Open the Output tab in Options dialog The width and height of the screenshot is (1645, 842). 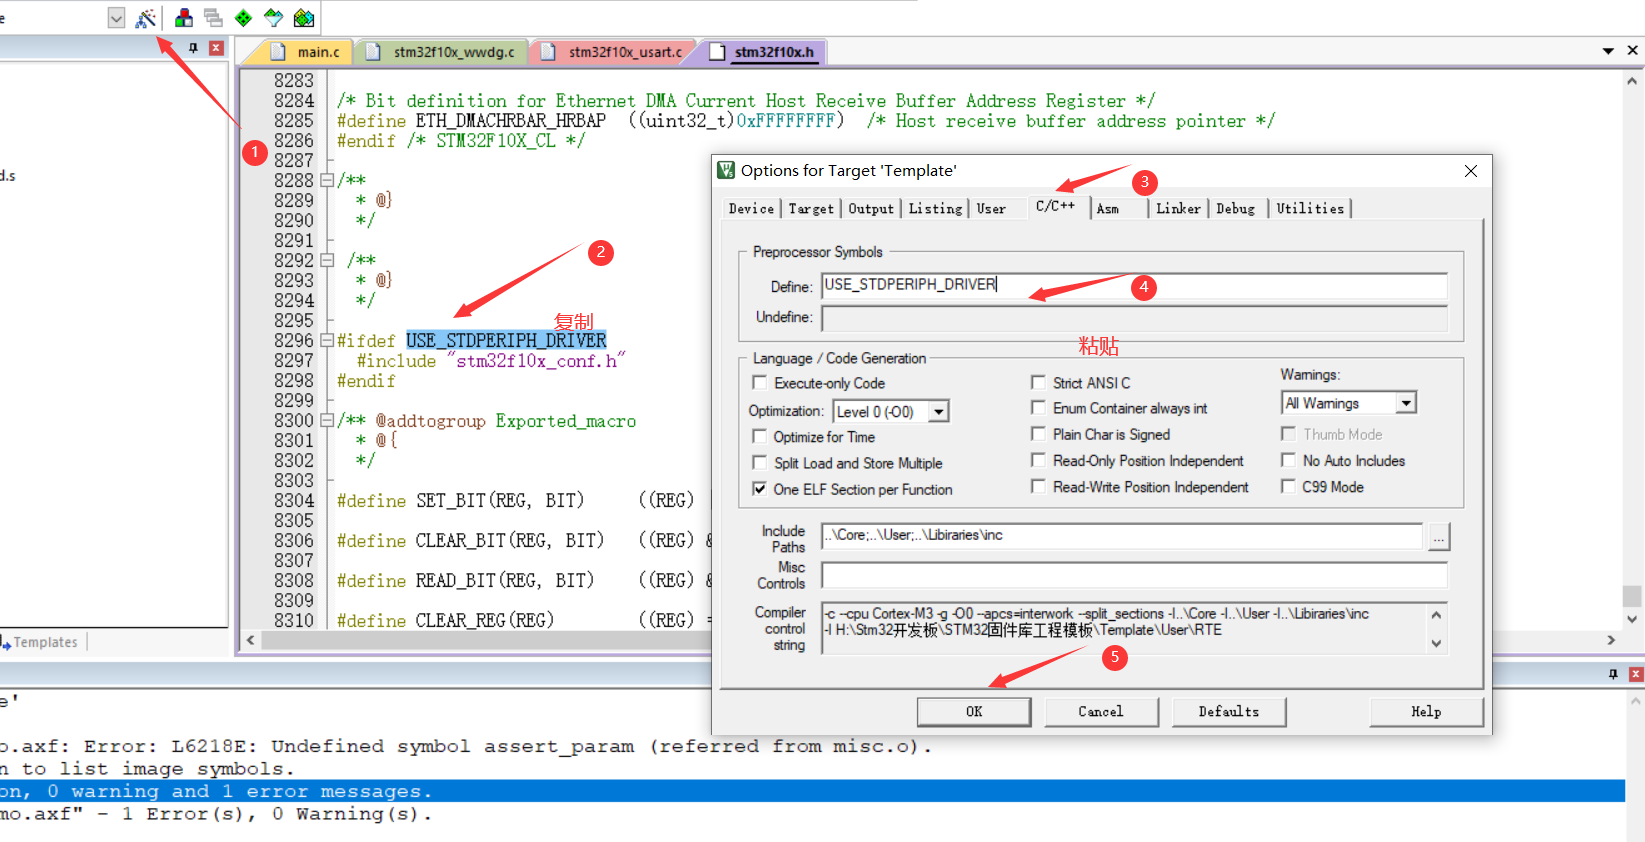point(871,208)
